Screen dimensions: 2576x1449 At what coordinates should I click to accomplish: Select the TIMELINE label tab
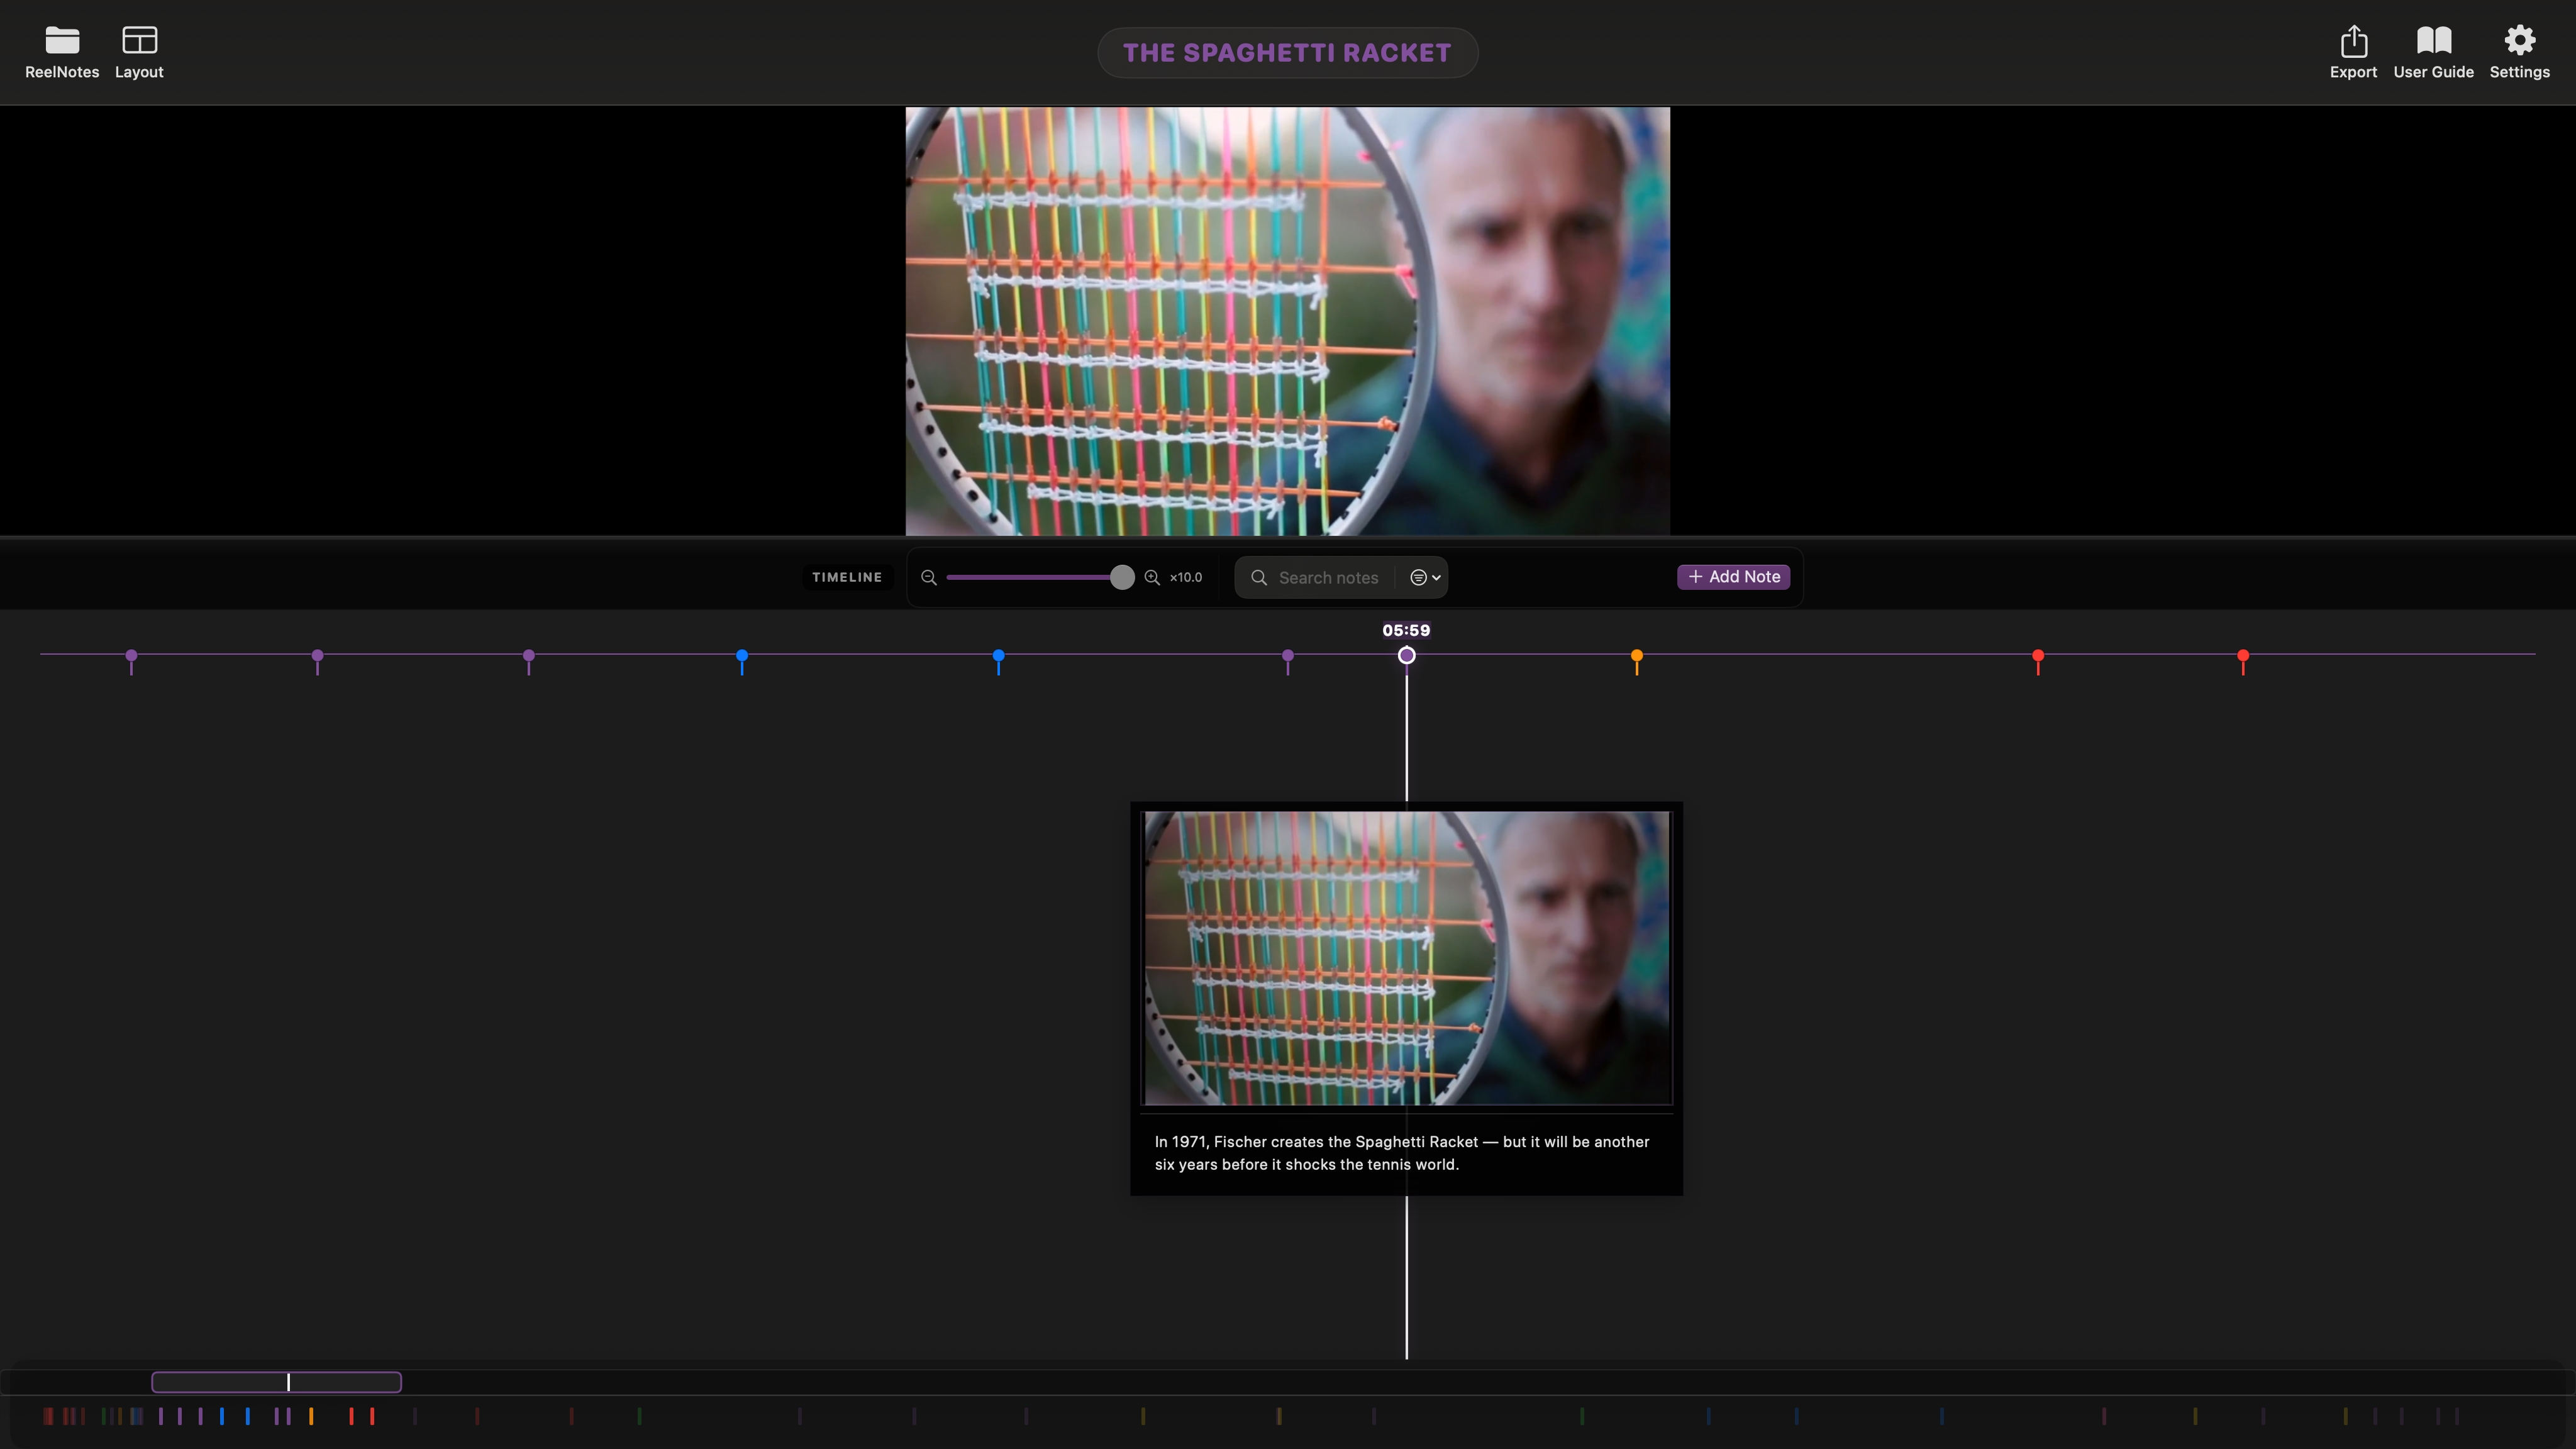(x=847, y=578)
